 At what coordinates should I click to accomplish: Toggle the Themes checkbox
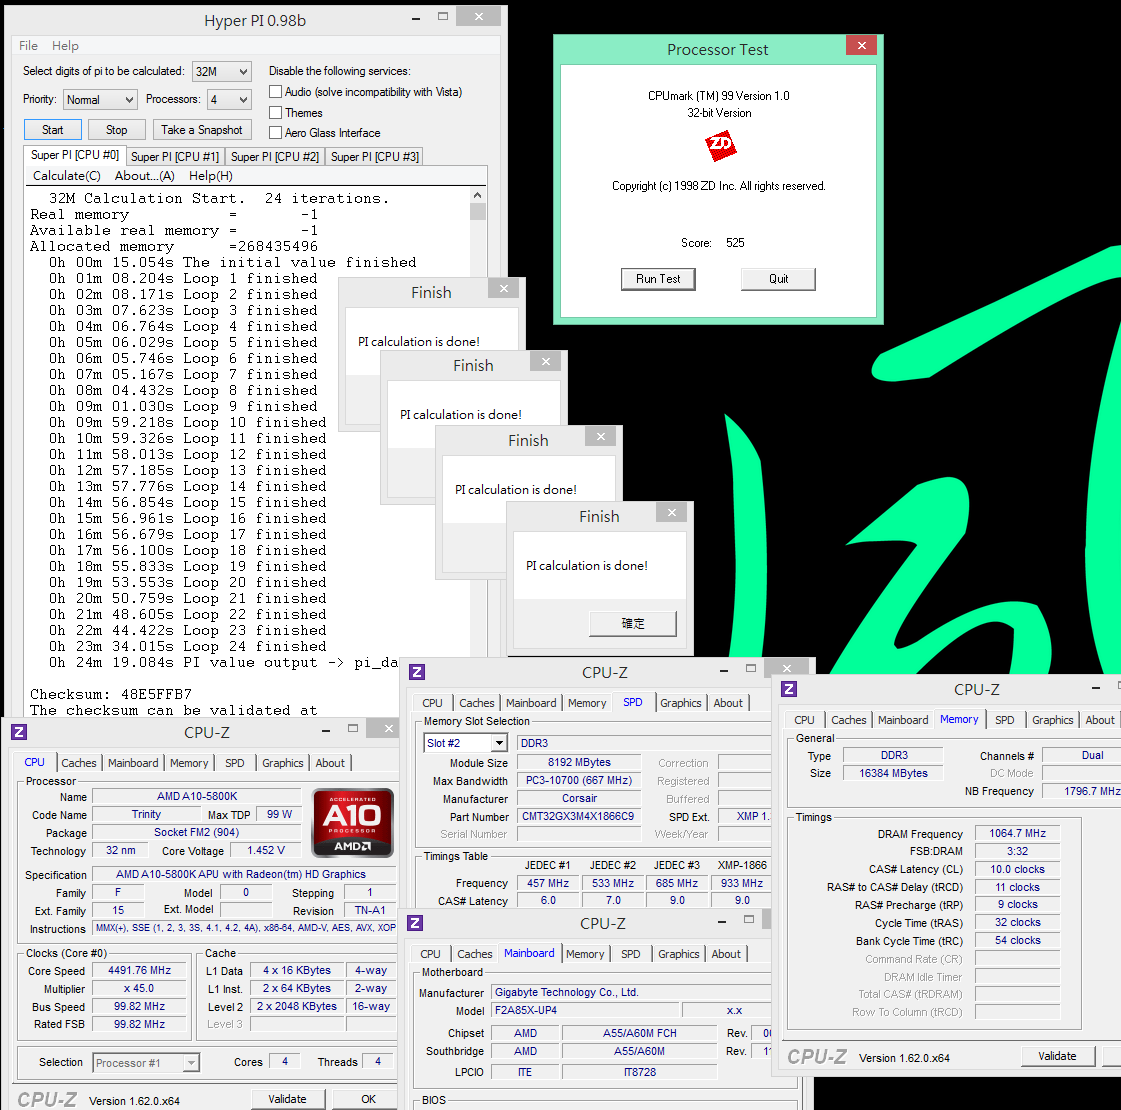pyautogui.click(x=275, y=113)
